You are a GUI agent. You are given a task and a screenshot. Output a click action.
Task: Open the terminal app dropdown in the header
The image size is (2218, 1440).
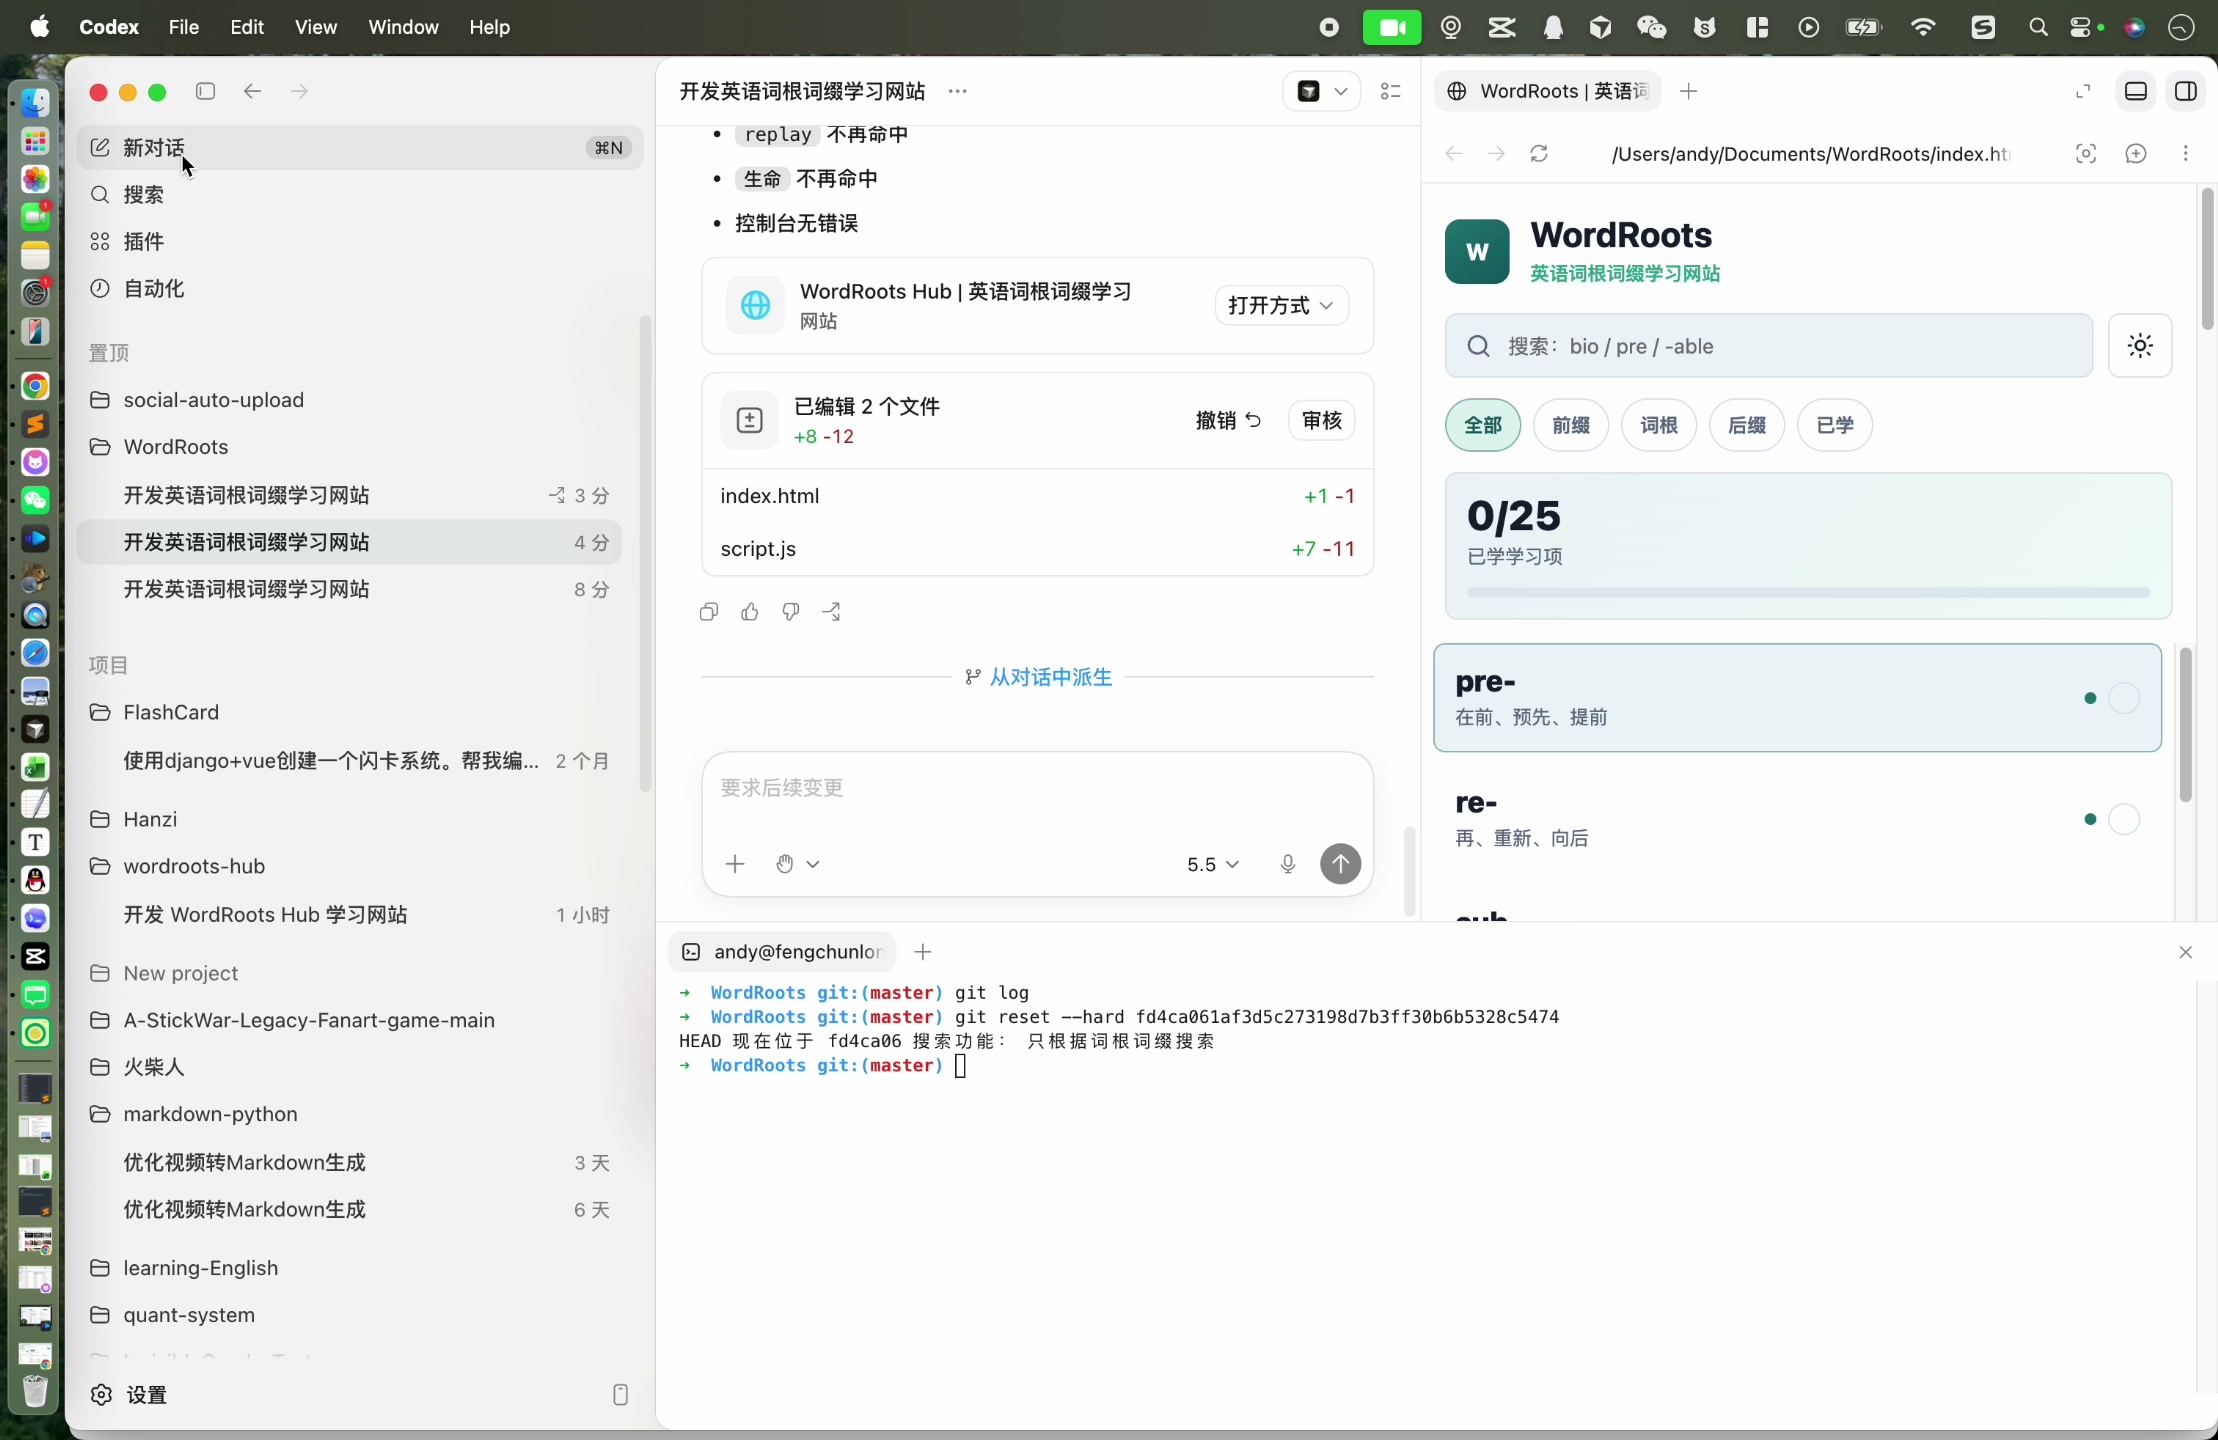1321,91
